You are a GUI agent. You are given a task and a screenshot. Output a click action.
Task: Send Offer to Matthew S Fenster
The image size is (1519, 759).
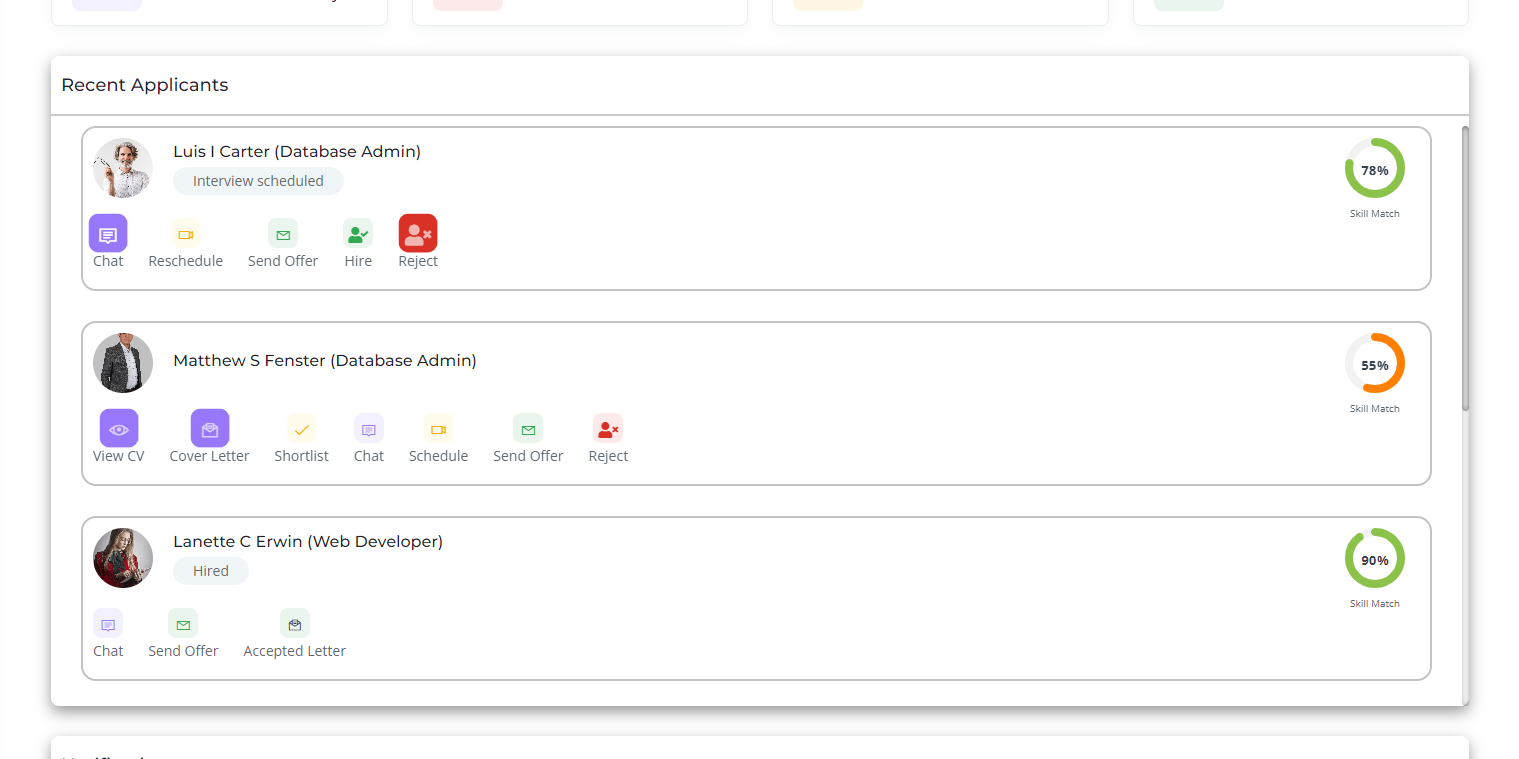tap(528, 429)
